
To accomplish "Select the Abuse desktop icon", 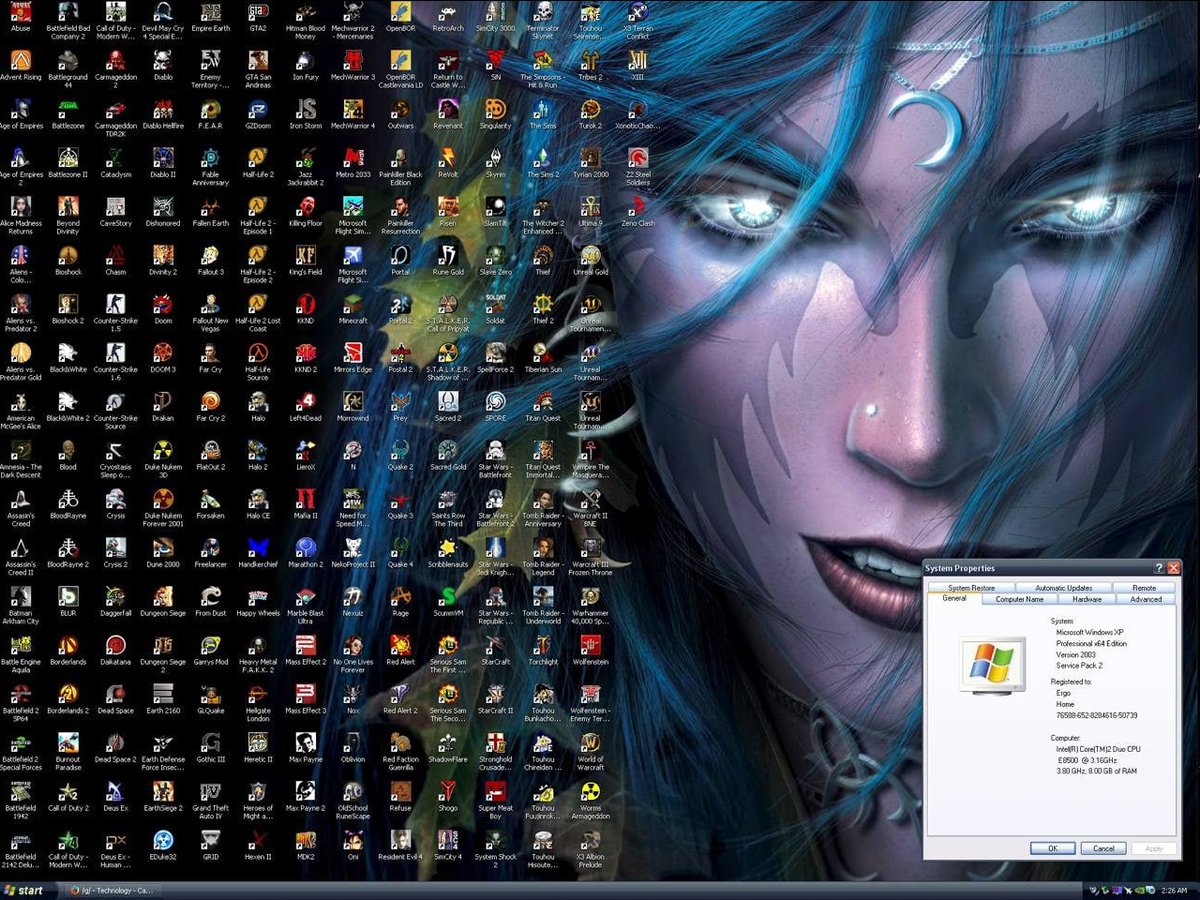I will (x=20, y=17).
